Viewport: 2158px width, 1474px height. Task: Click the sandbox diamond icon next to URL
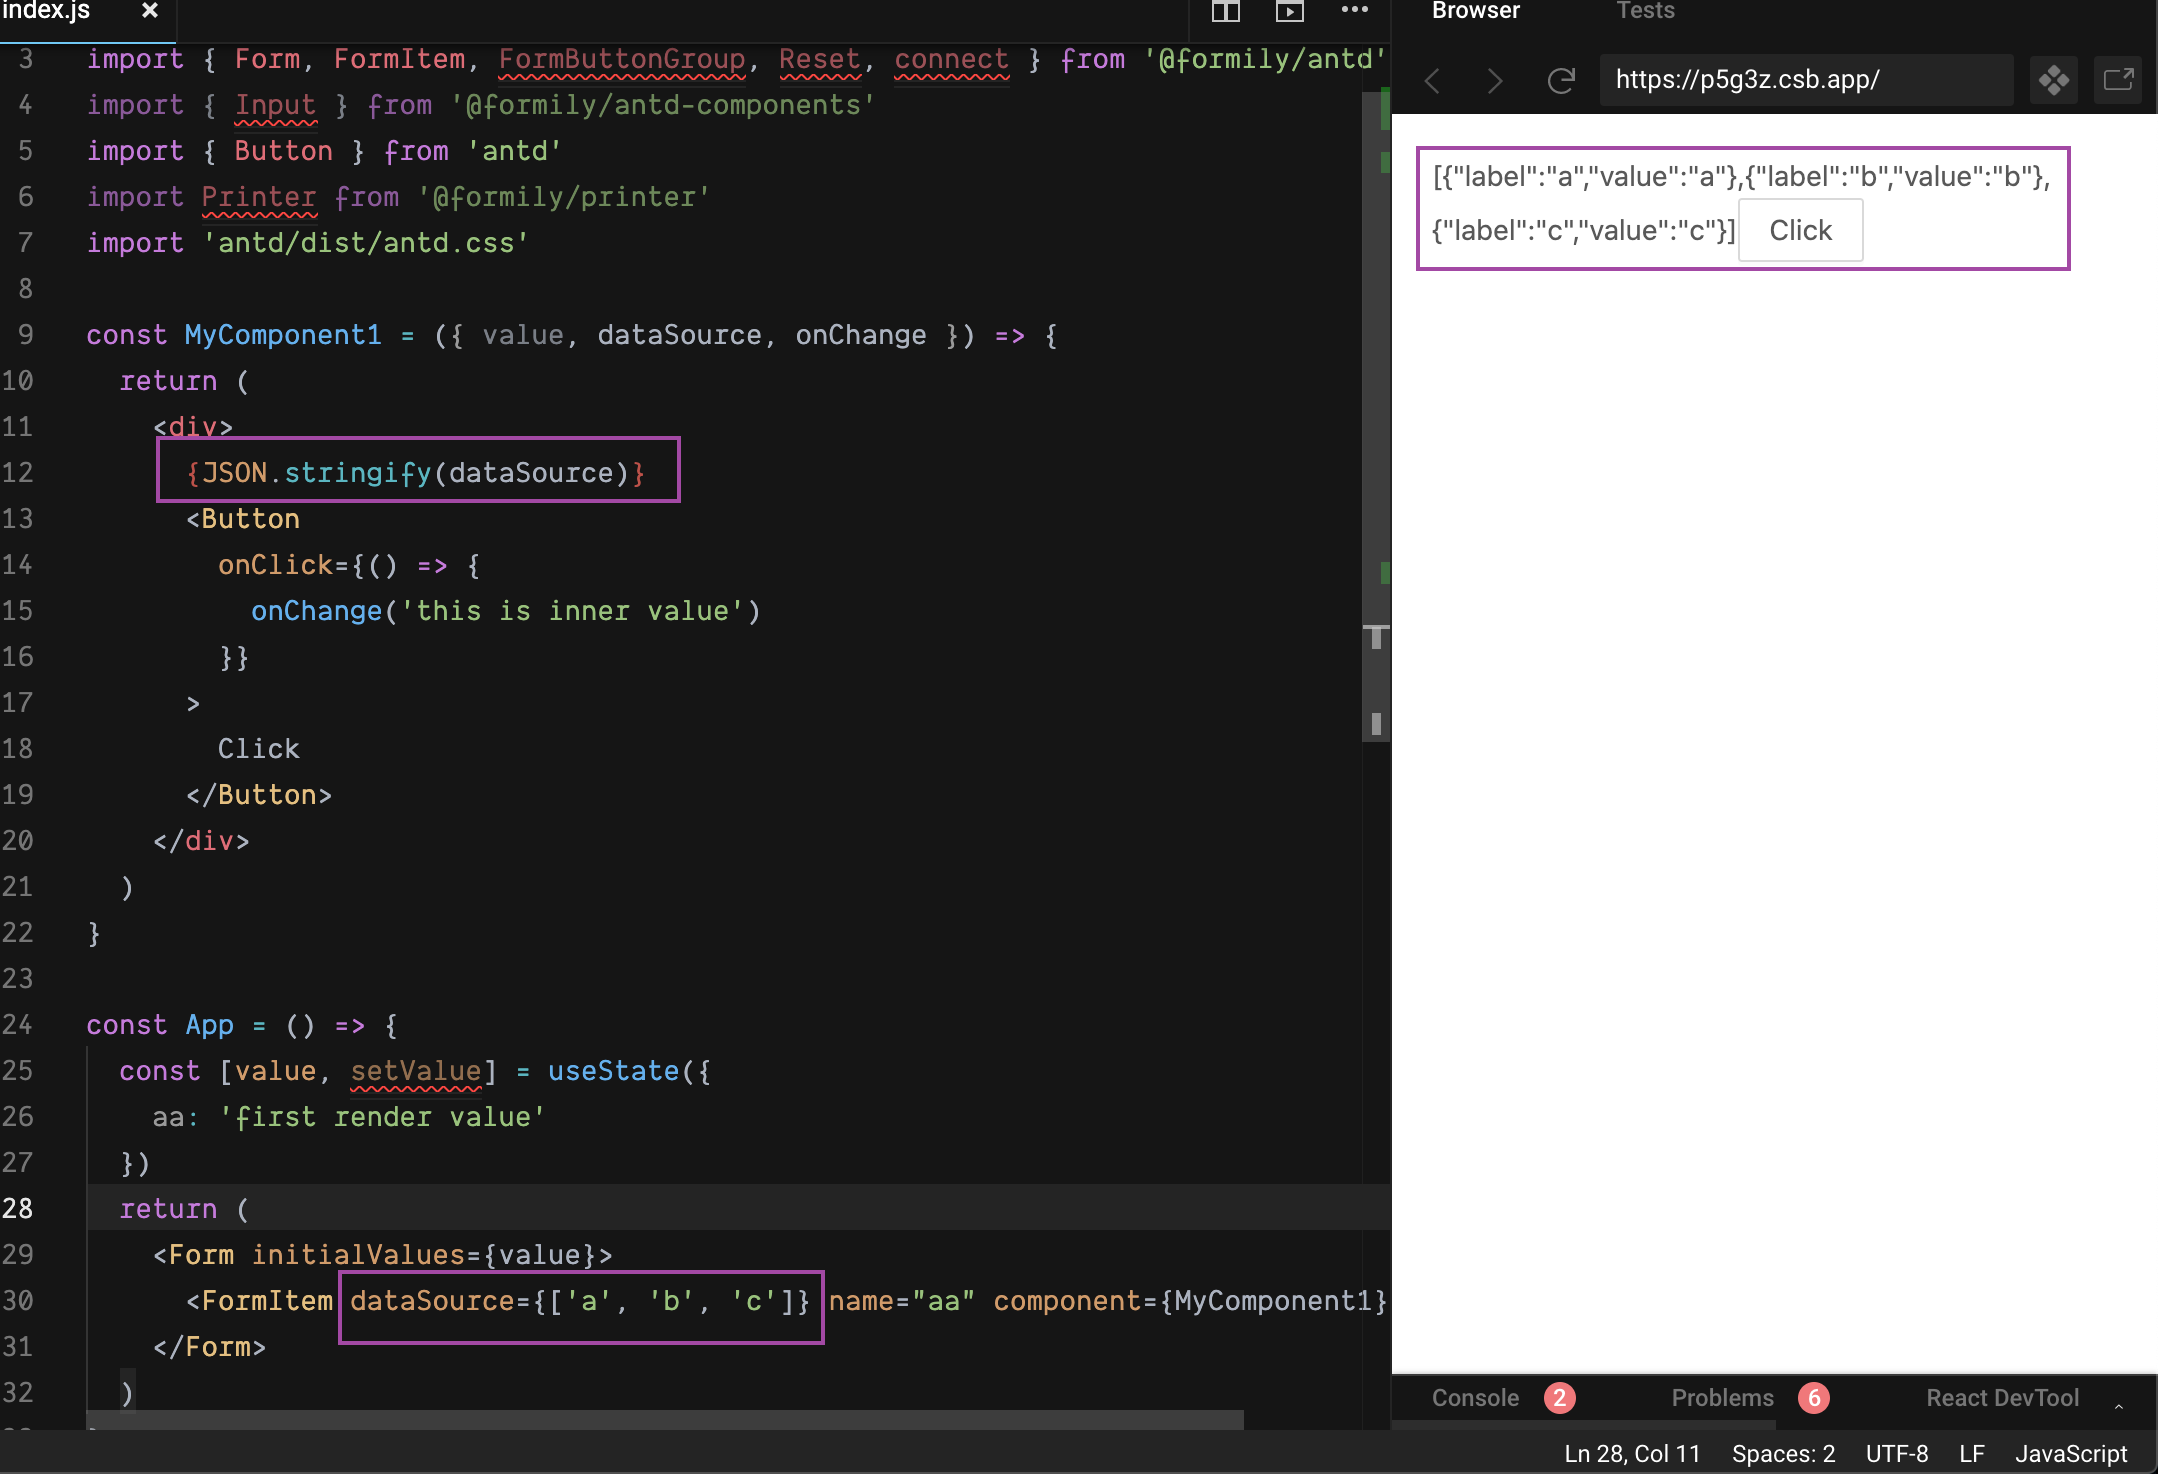coord(2053,80)
